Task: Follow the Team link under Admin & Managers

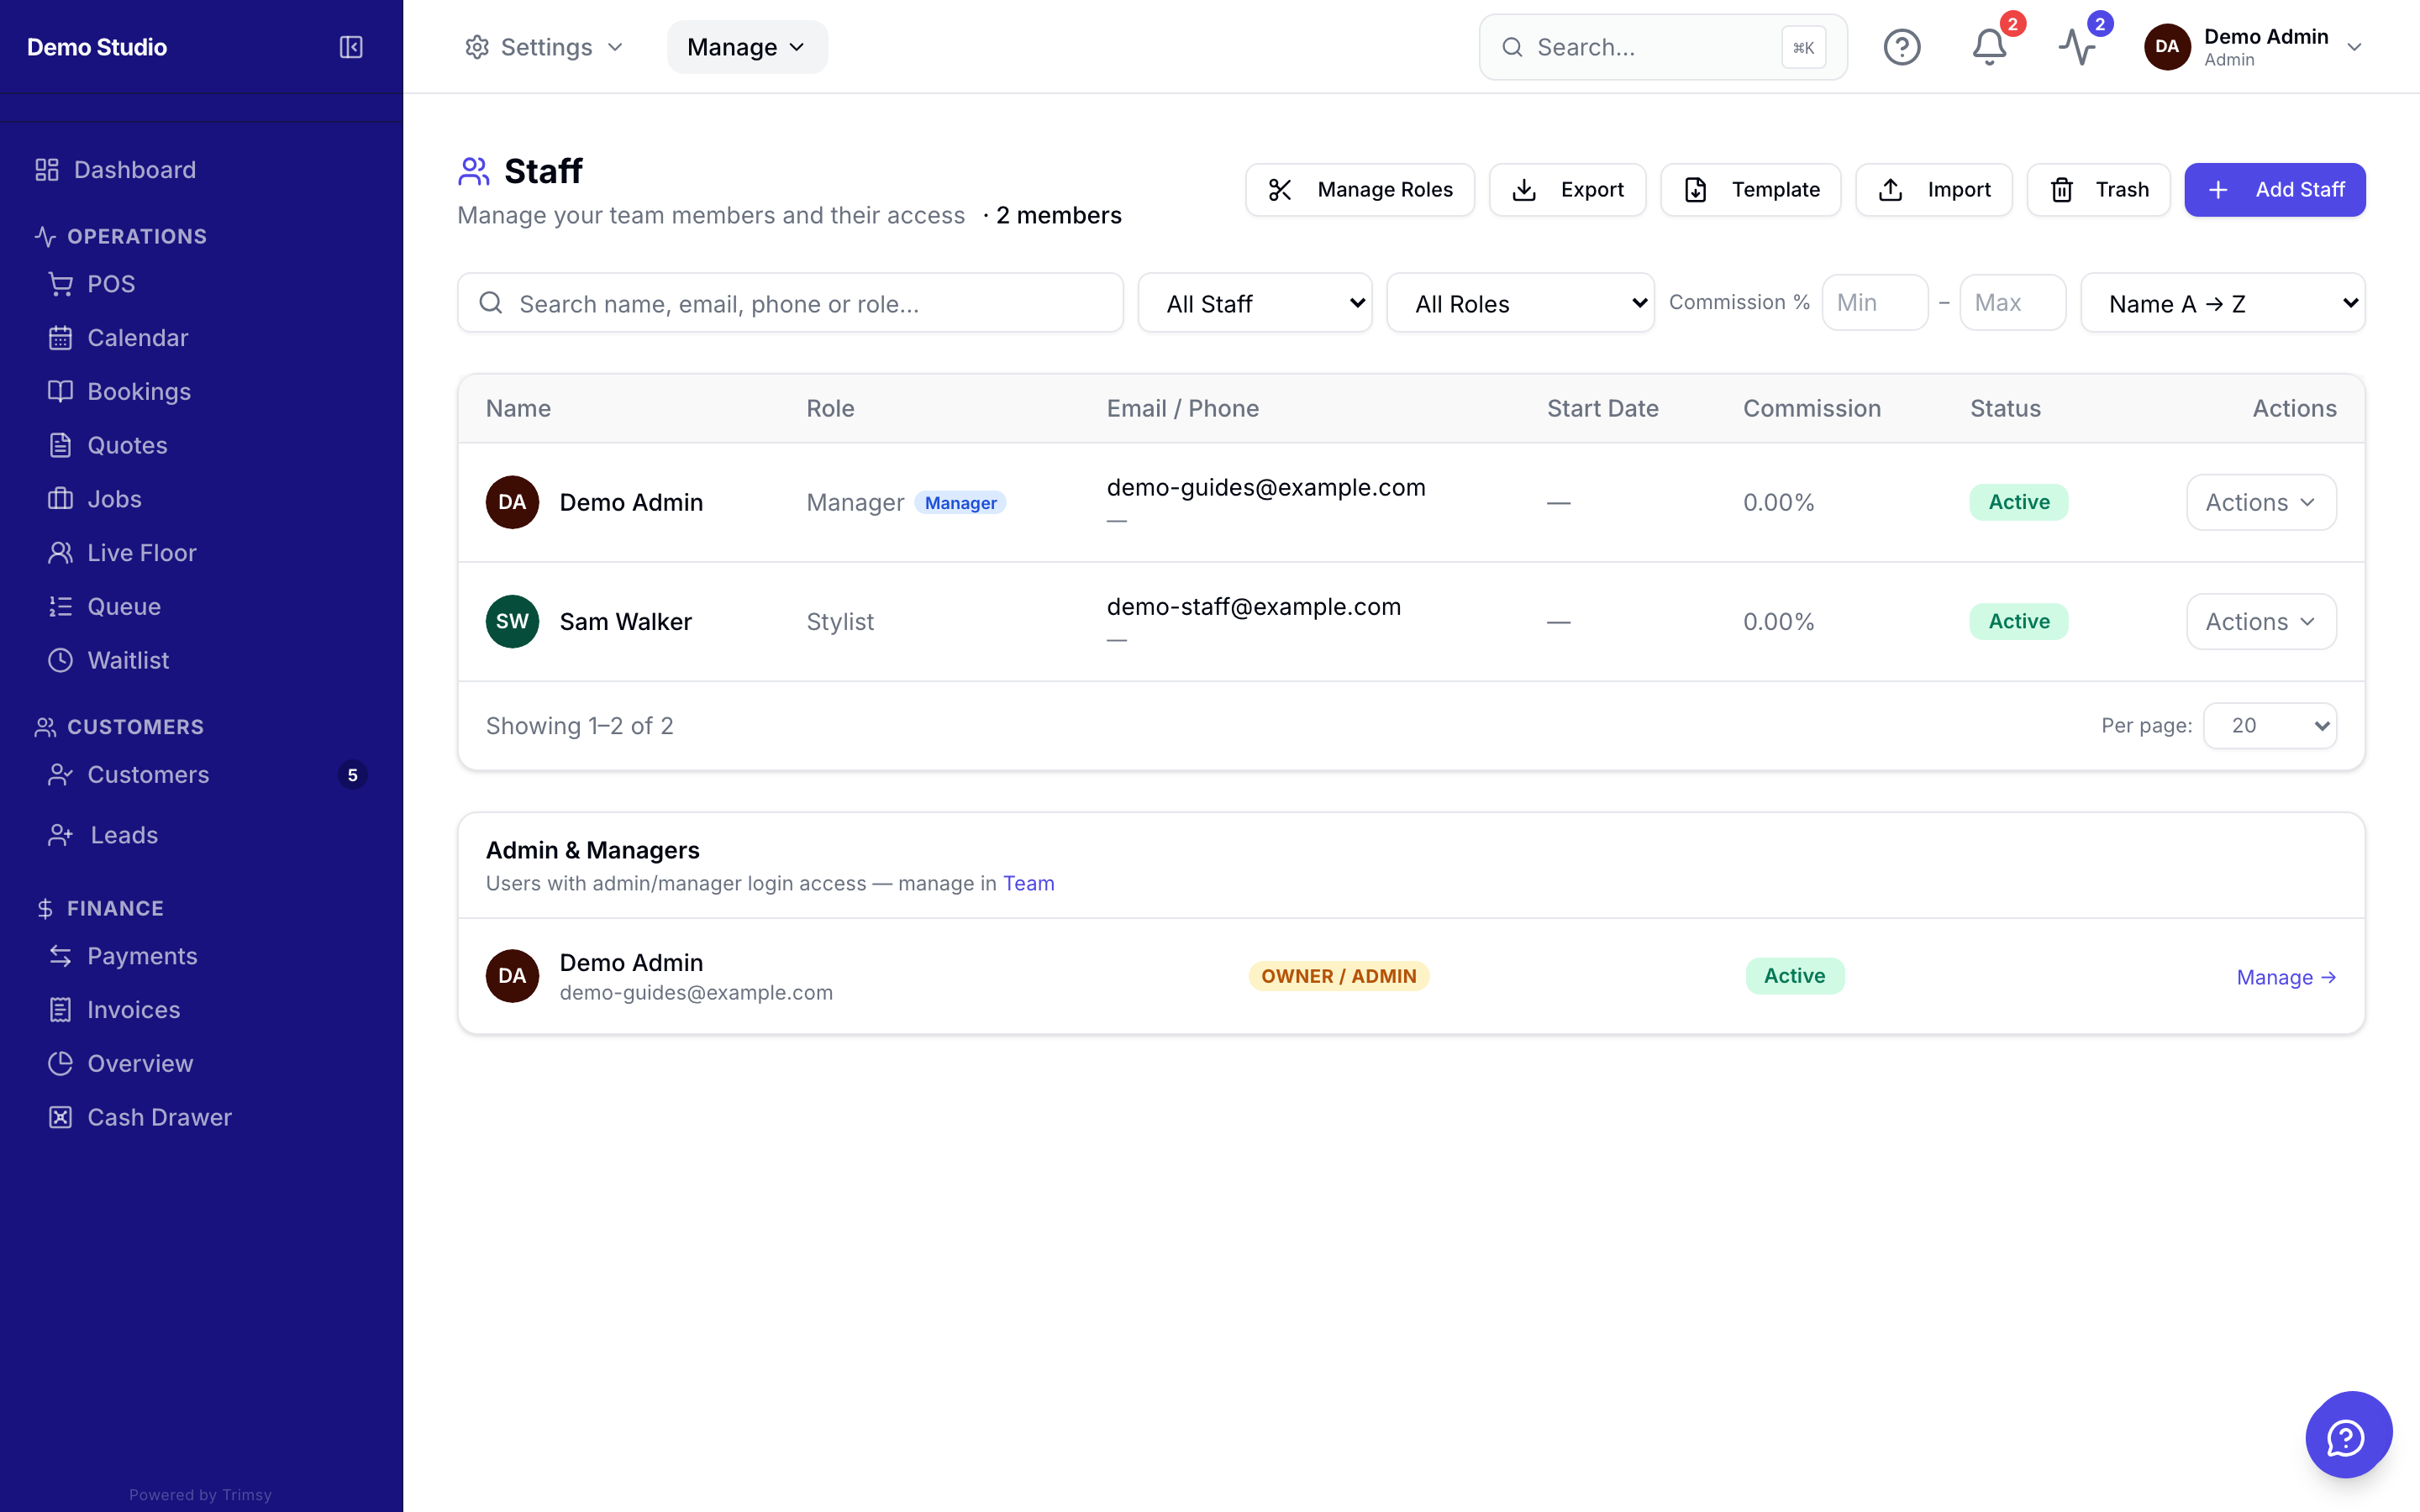Action: 1028,883
